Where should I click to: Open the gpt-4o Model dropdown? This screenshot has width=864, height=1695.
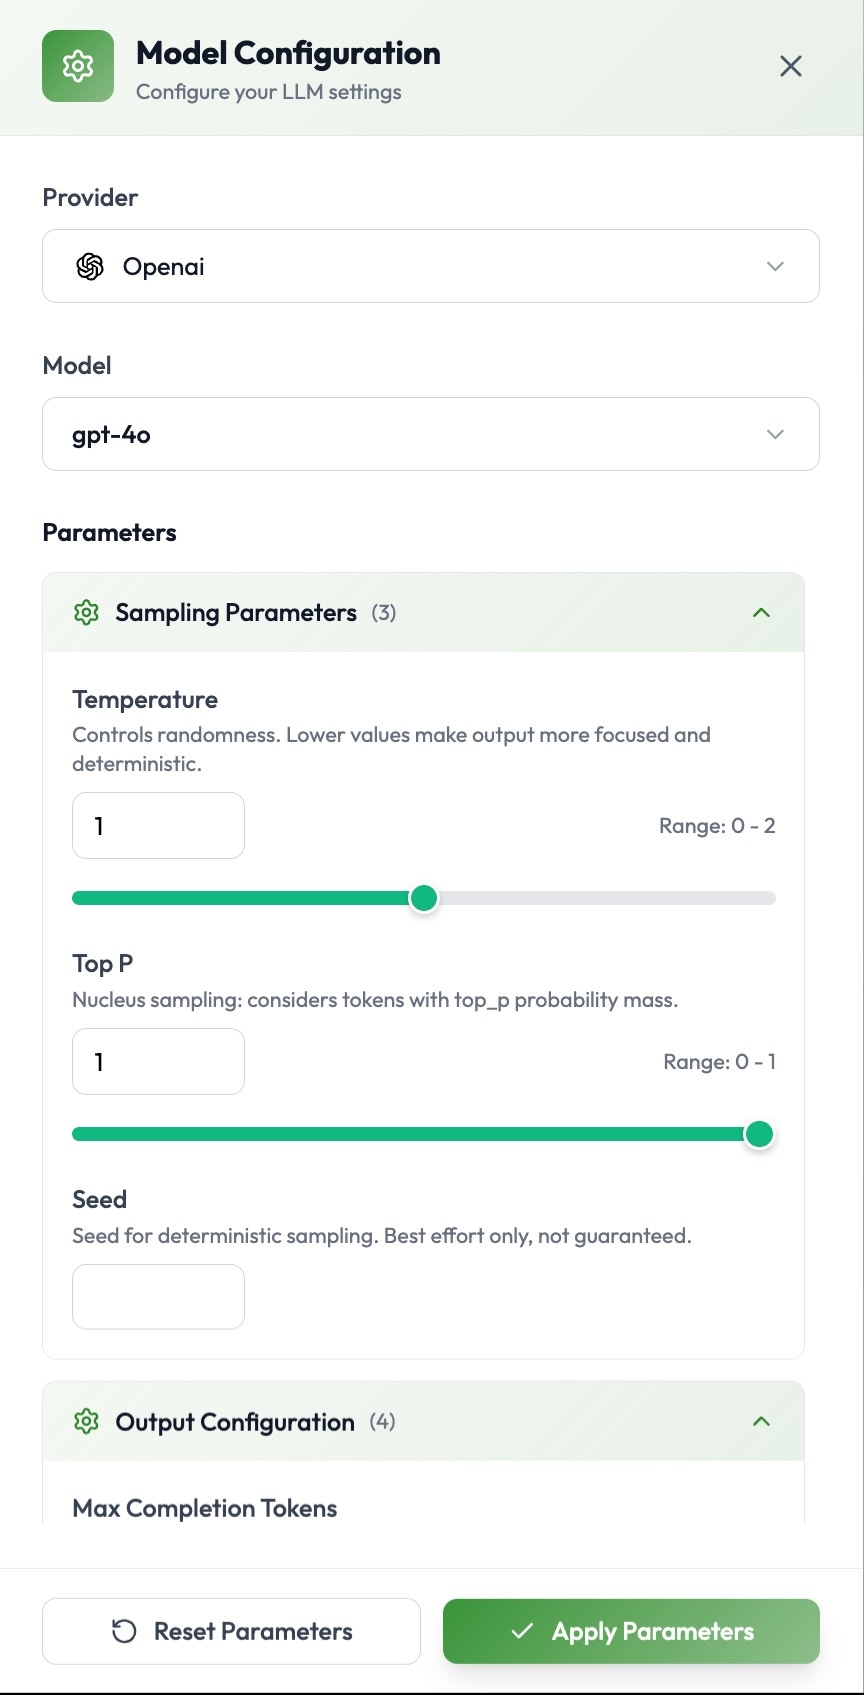point(430,434)
